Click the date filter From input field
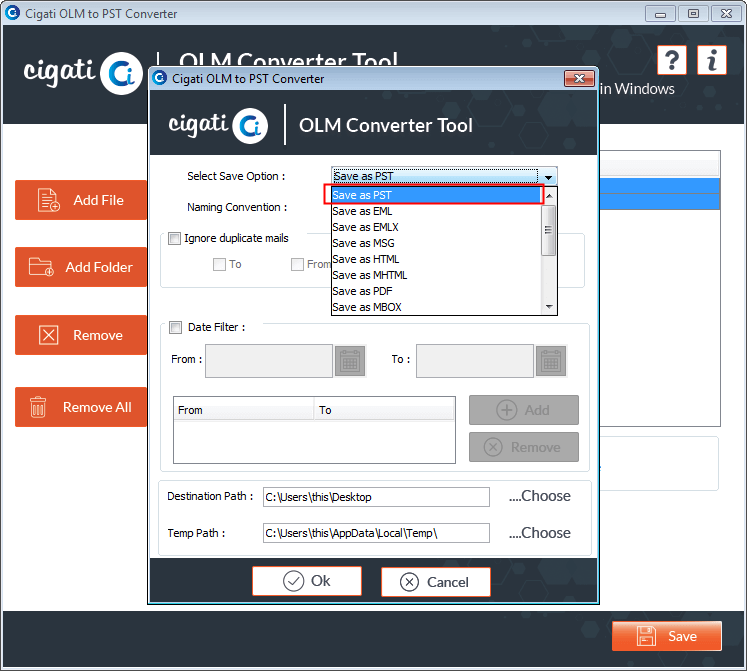This screenshot has height=671, width=747. (269, 361)
